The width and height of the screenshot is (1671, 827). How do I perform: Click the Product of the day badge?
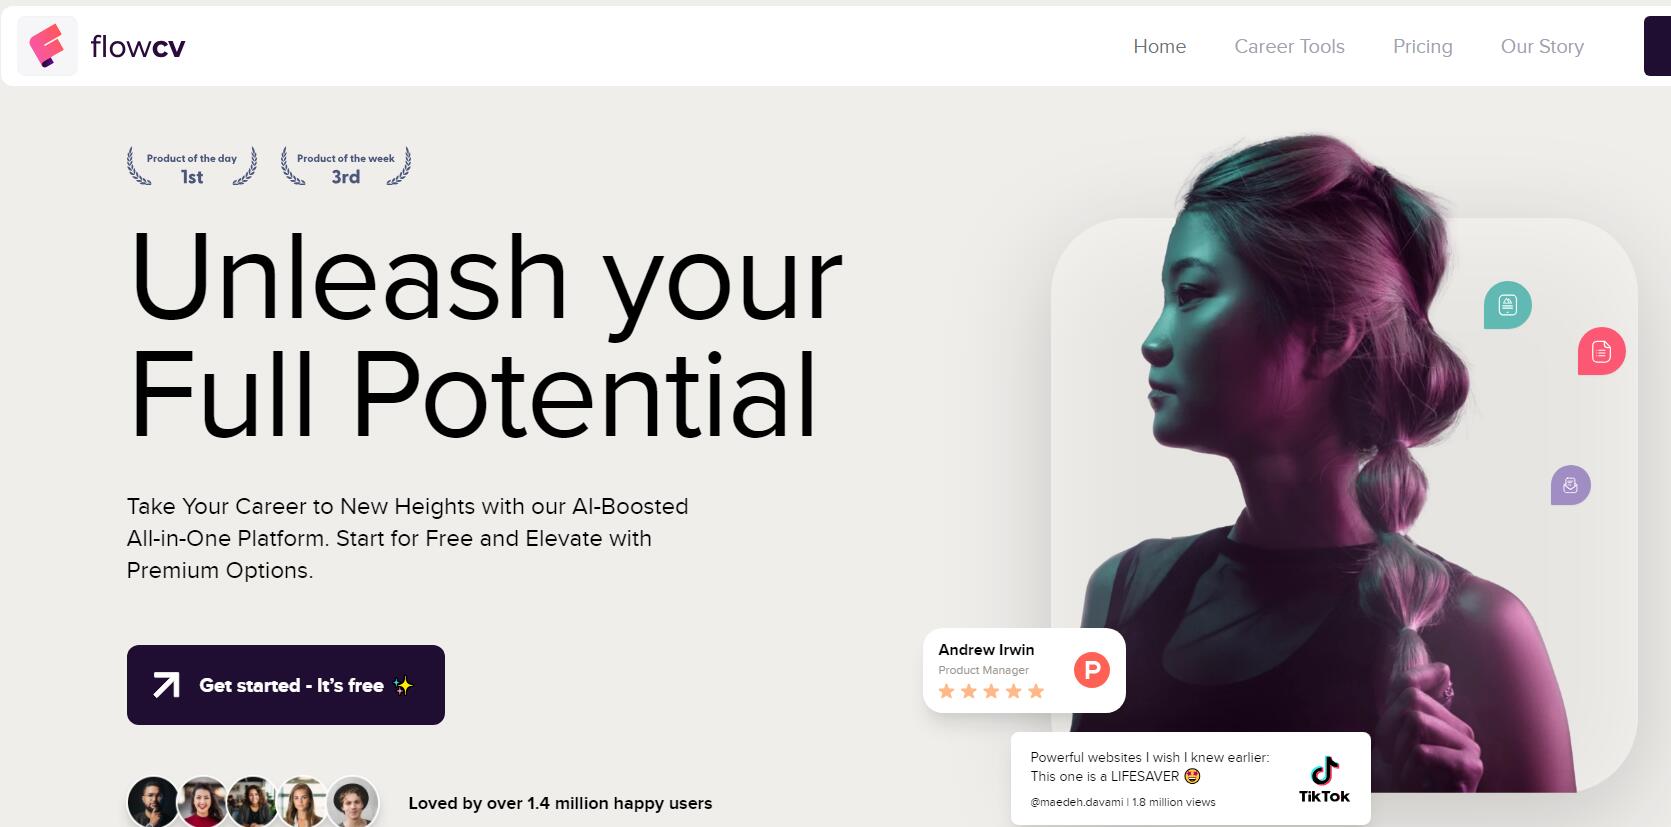click(x=192, y=167)
